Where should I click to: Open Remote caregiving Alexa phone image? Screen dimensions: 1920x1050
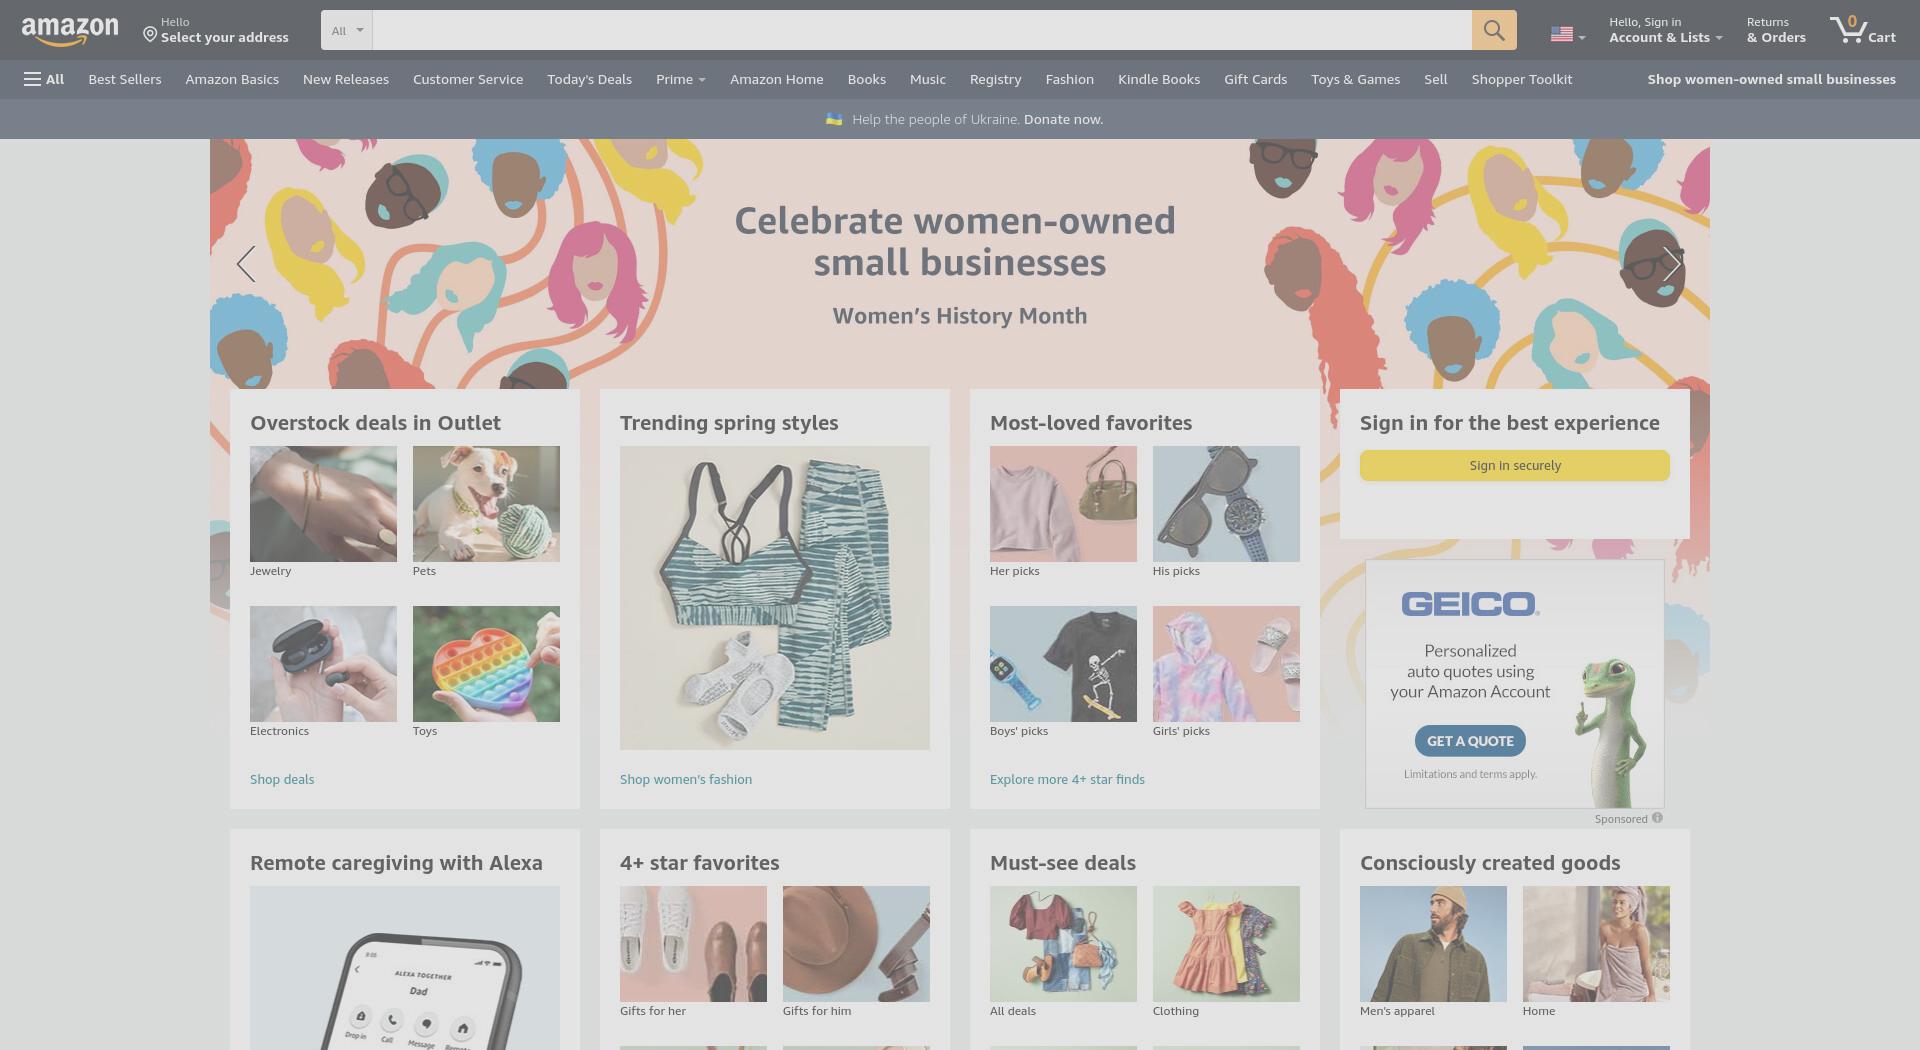click(405, 968)
